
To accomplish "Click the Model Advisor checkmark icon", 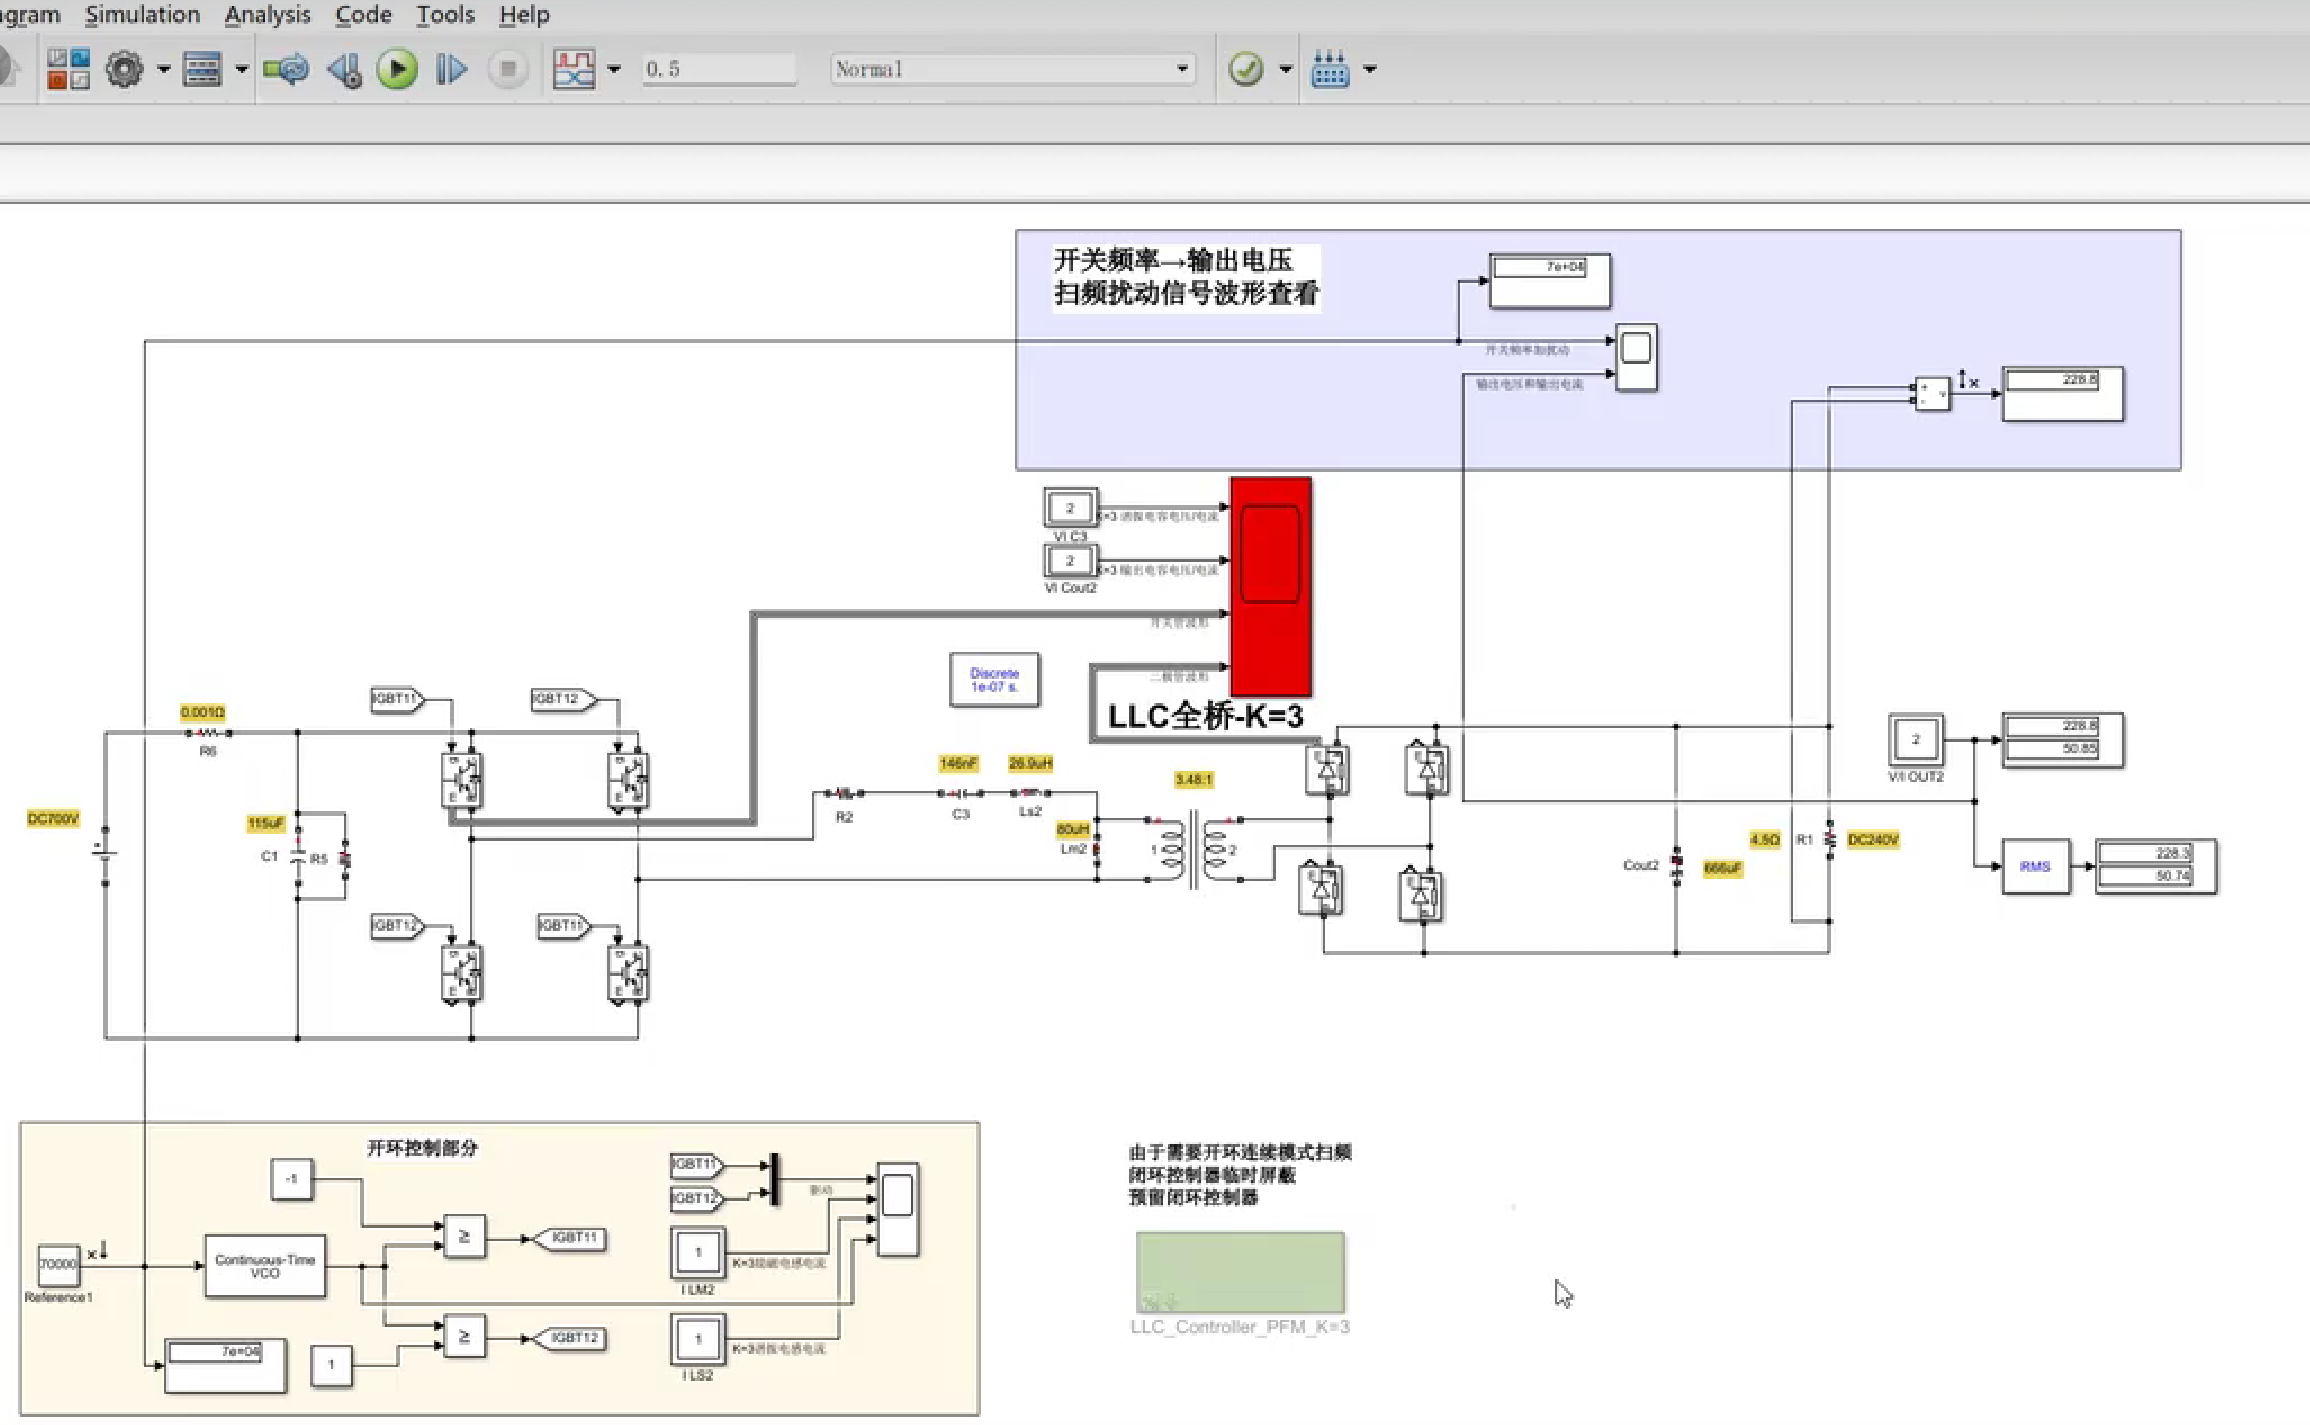I will pyautogui.click(x=1245, y=69).
